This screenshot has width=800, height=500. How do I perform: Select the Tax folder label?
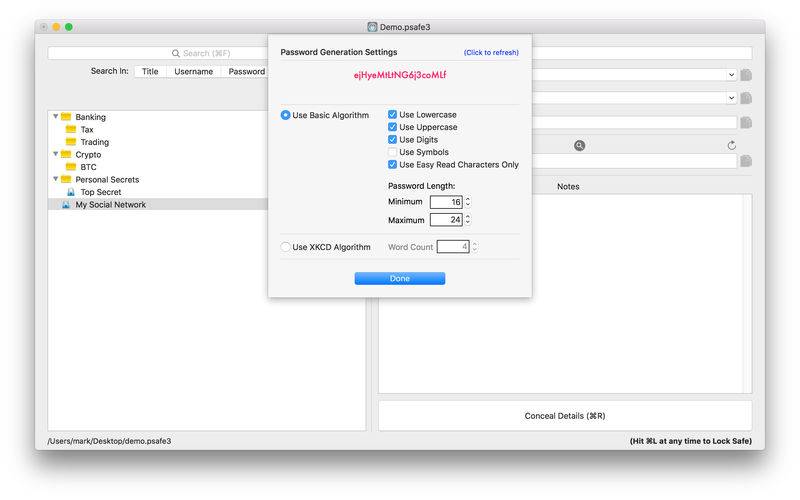pos(87,130)
